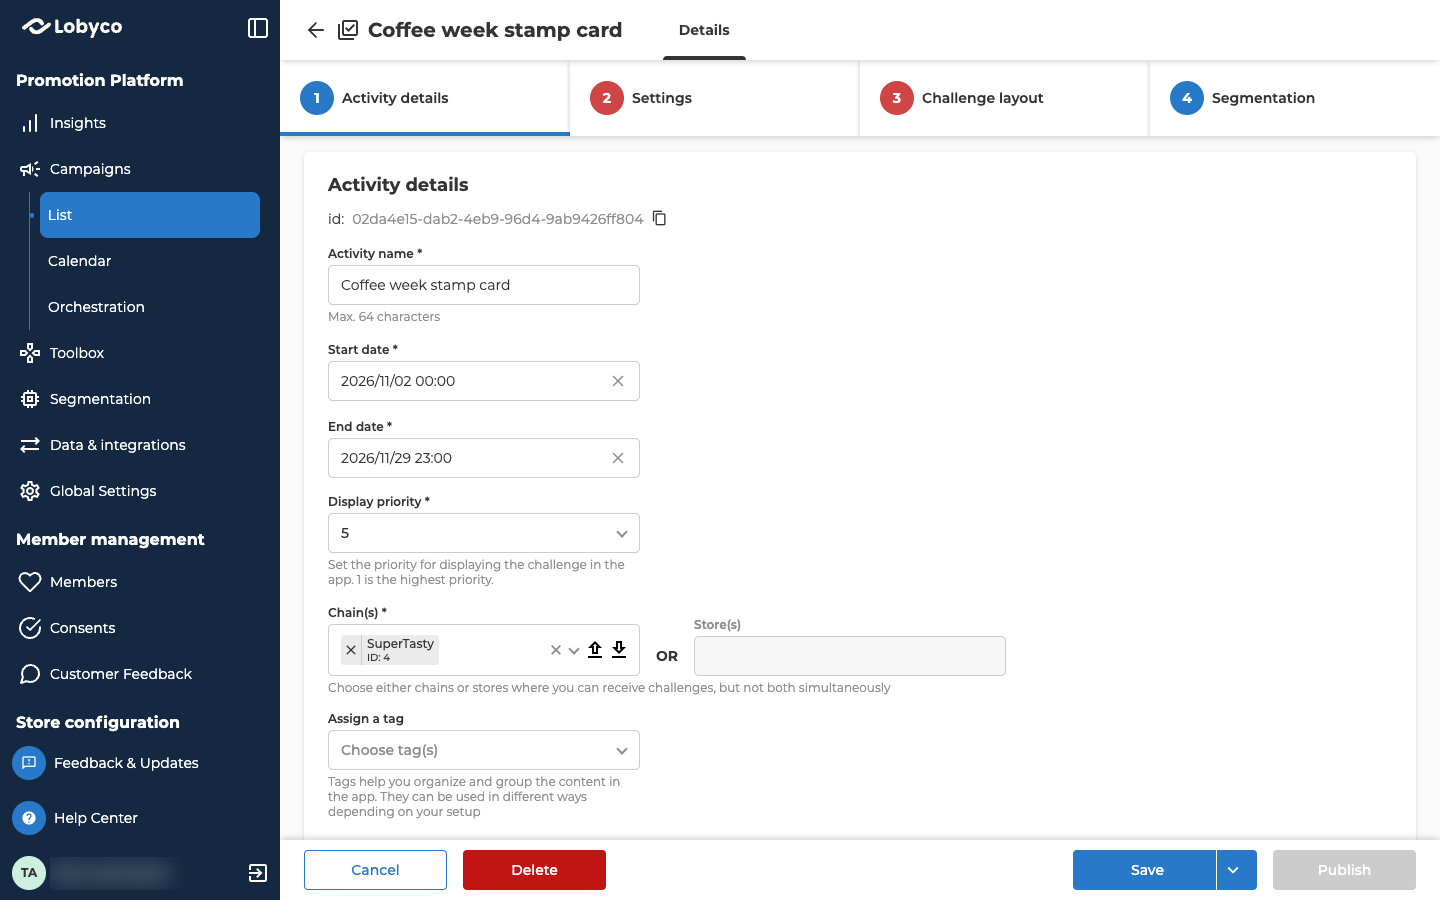The height and width of the screenshot is (900, 1440).
Task: Log out using the exit icon
Action: pos(257,873)
